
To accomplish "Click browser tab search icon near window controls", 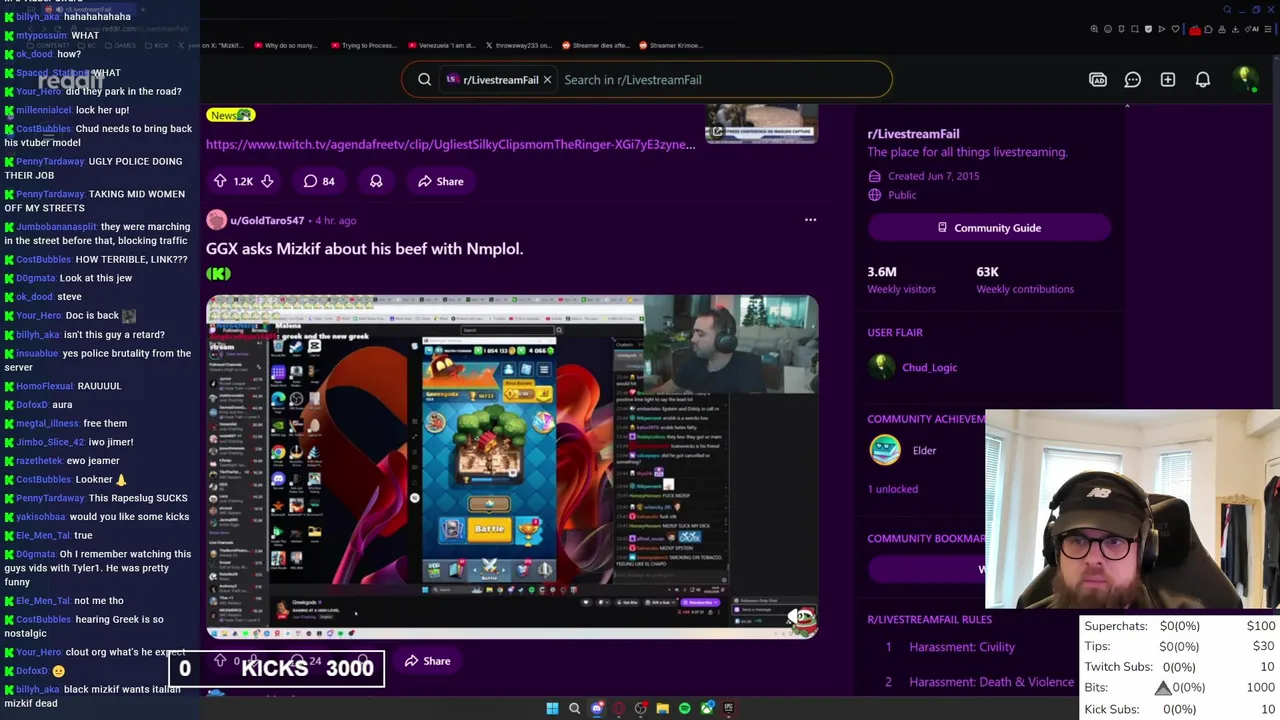I will tap(1227, 10).
